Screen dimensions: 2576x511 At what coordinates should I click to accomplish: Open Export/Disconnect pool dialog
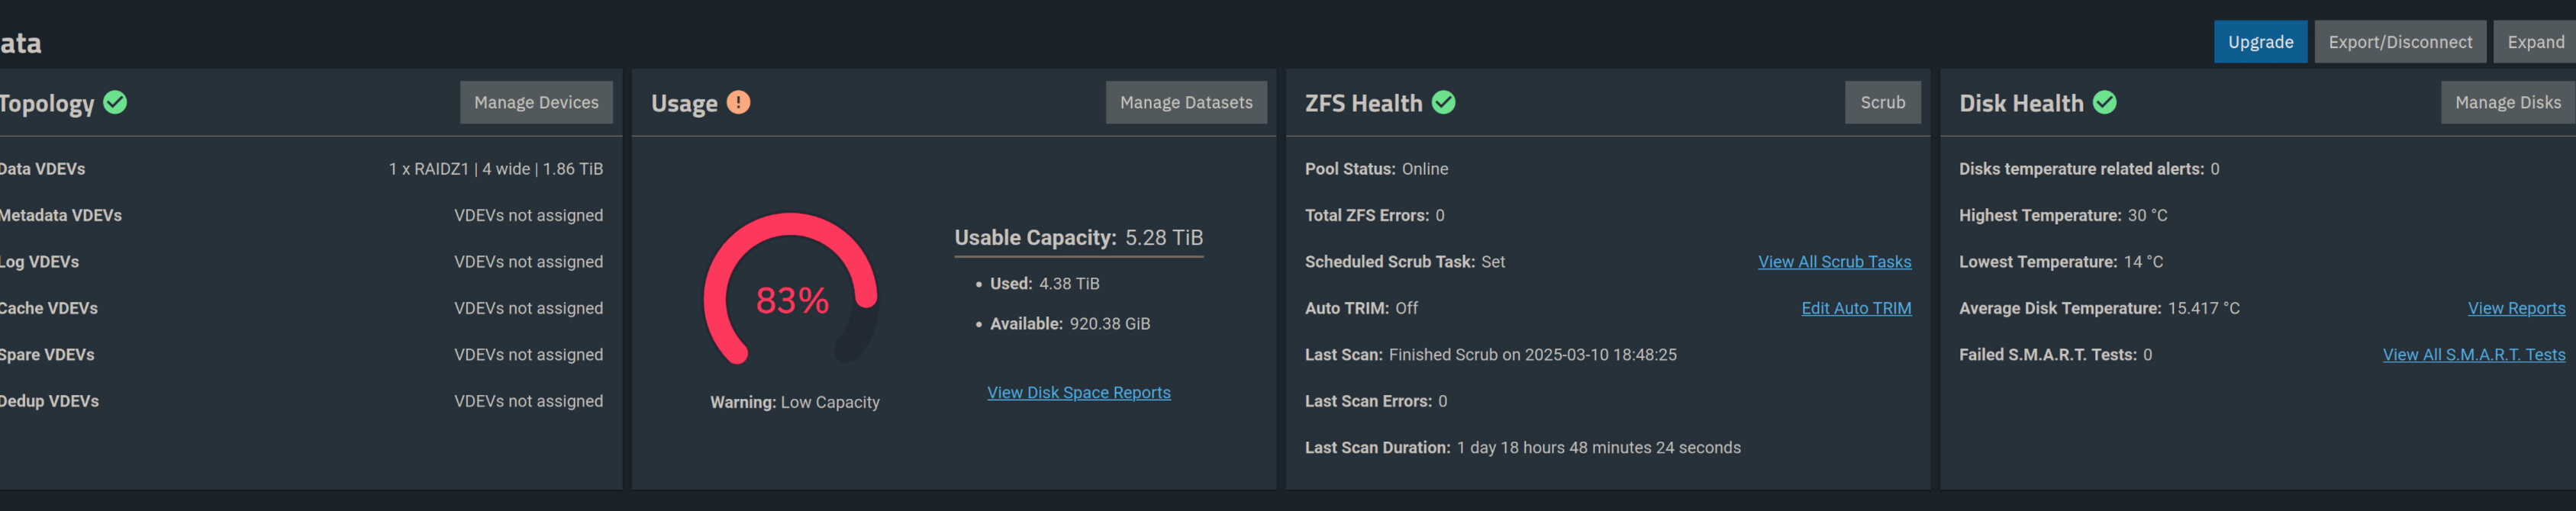[x=2399, y=42]
